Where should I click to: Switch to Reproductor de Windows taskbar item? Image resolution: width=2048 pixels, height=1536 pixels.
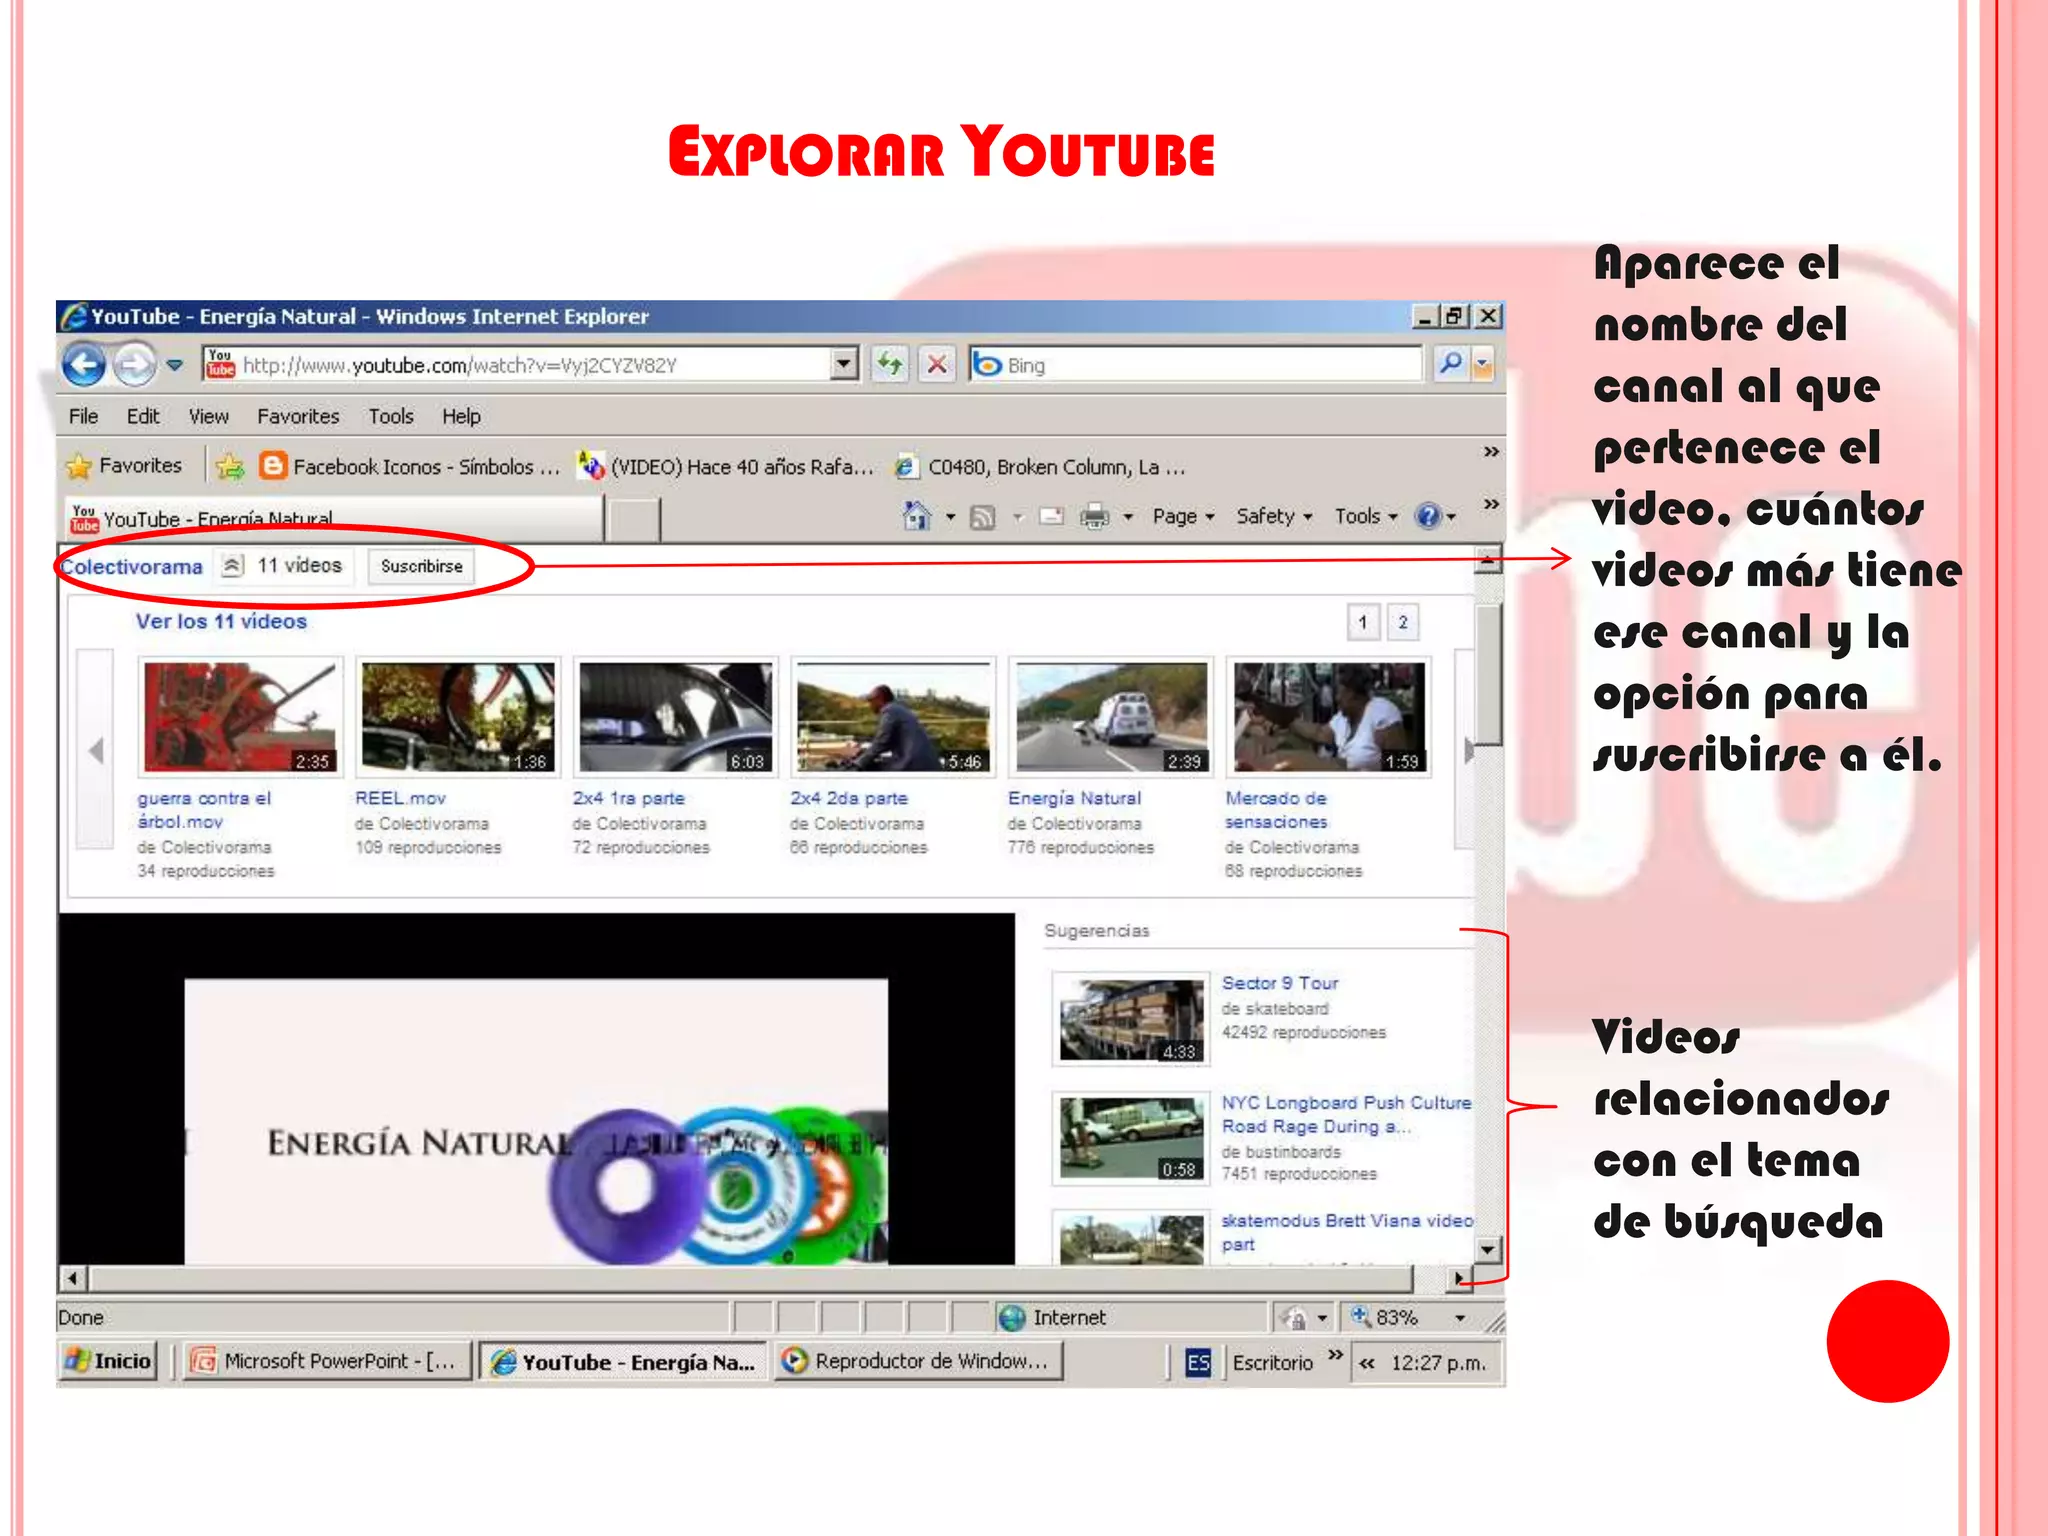[x=917, y=1361]
